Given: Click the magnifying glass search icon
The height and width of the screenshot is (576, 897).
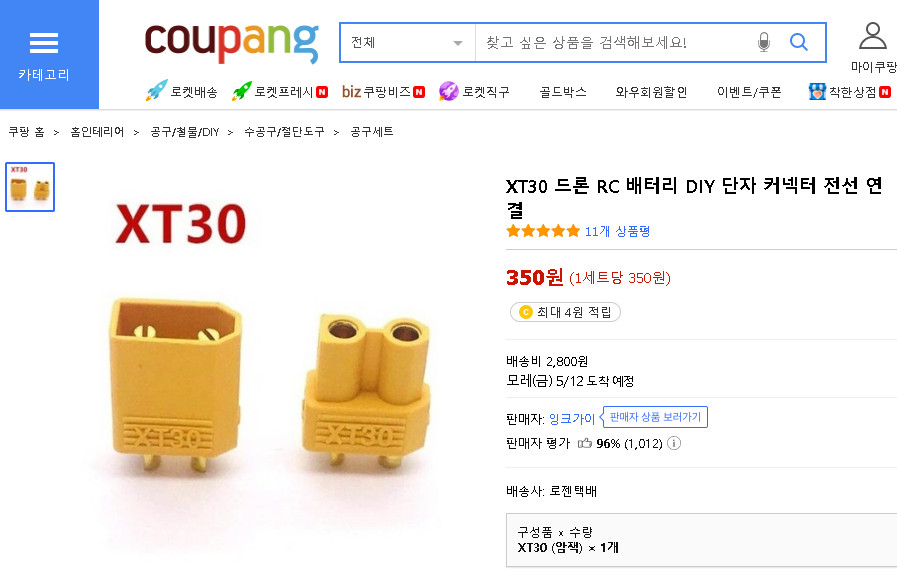Looking at the screenshot, I should (799, 42).
